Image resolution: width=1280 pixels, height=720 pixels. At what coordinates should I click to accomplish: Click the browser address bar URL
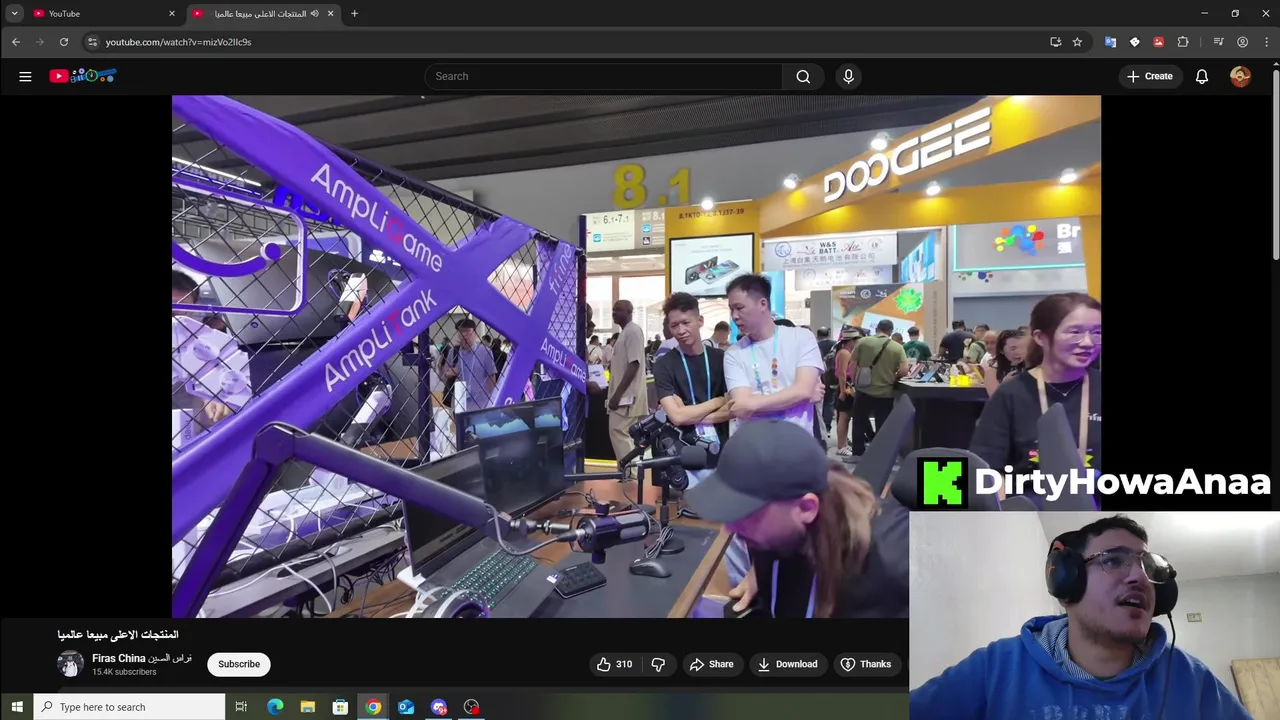178,42
